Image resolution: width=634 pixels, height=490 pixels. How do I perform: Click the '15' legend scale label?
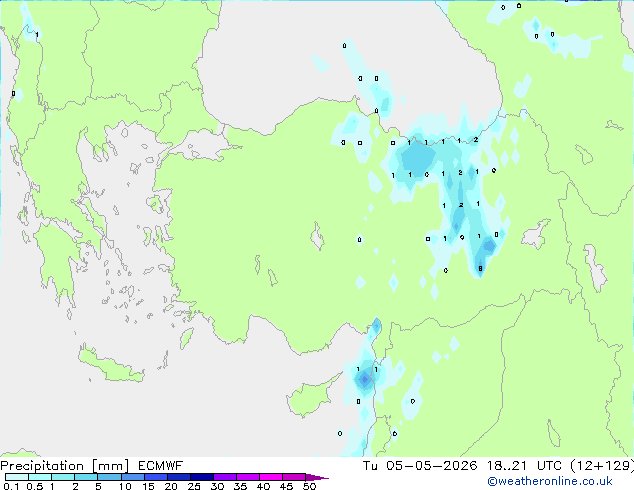pyautogui.click(x=148, y=486)
